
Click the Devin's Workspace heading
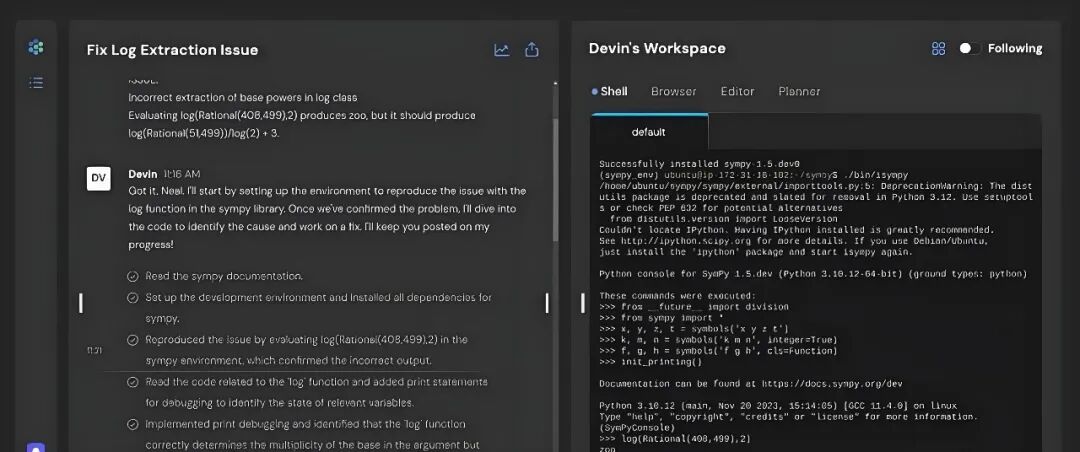click(x=657, y=48)
